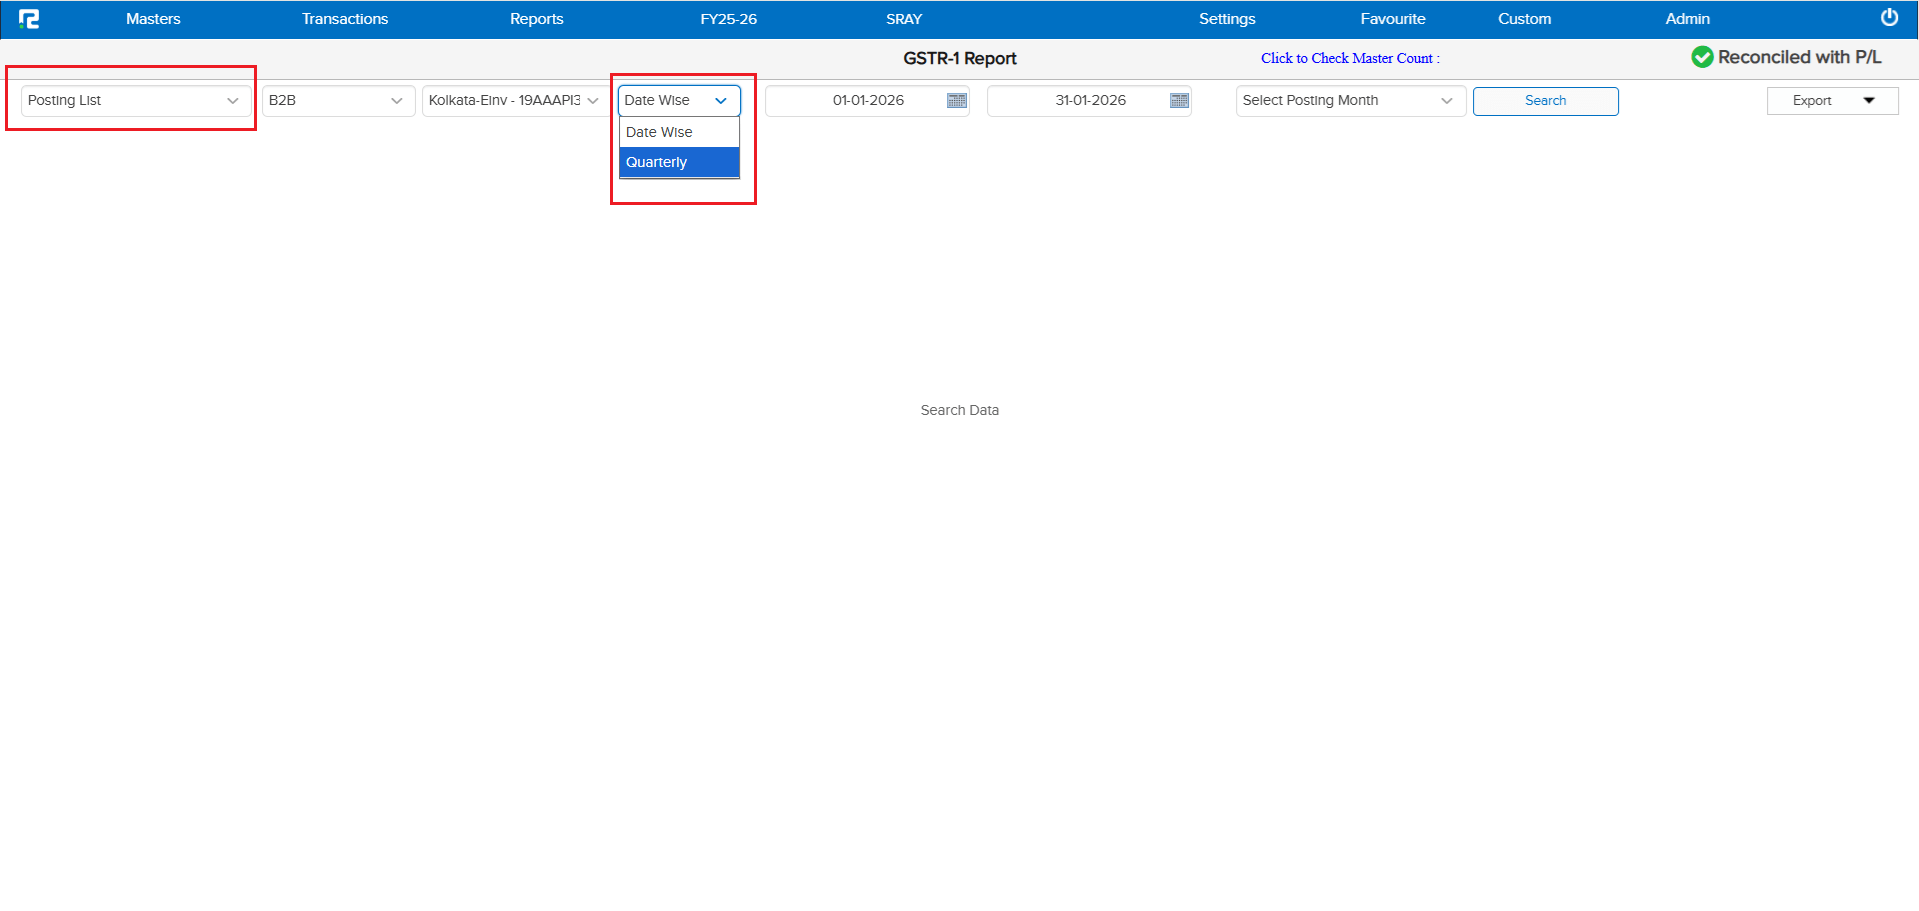Open the calendar icon beside 31-01-2026
Viewport: 1919px width, 911px height.
click(1178, 100)
